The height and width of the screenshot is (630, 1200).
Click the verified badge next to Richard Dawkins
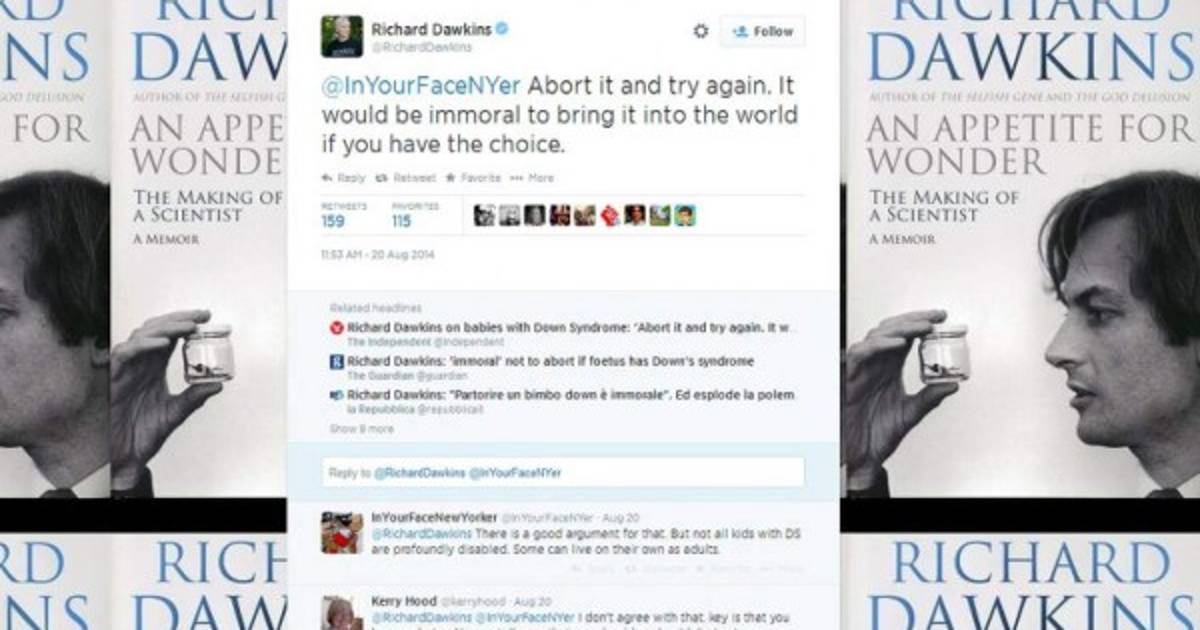click(x=502, y=28)
